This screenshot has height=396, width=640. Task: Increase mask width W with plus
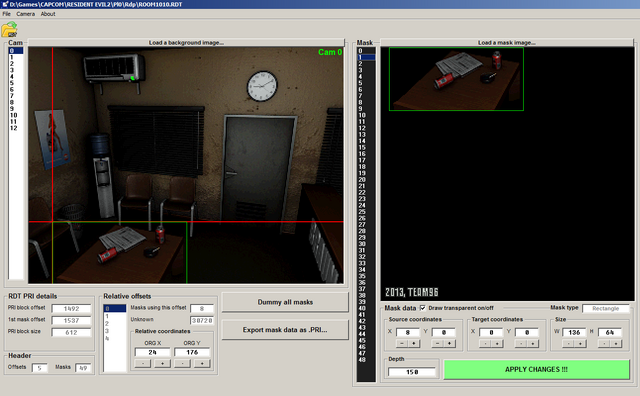[x=580, y=344]
